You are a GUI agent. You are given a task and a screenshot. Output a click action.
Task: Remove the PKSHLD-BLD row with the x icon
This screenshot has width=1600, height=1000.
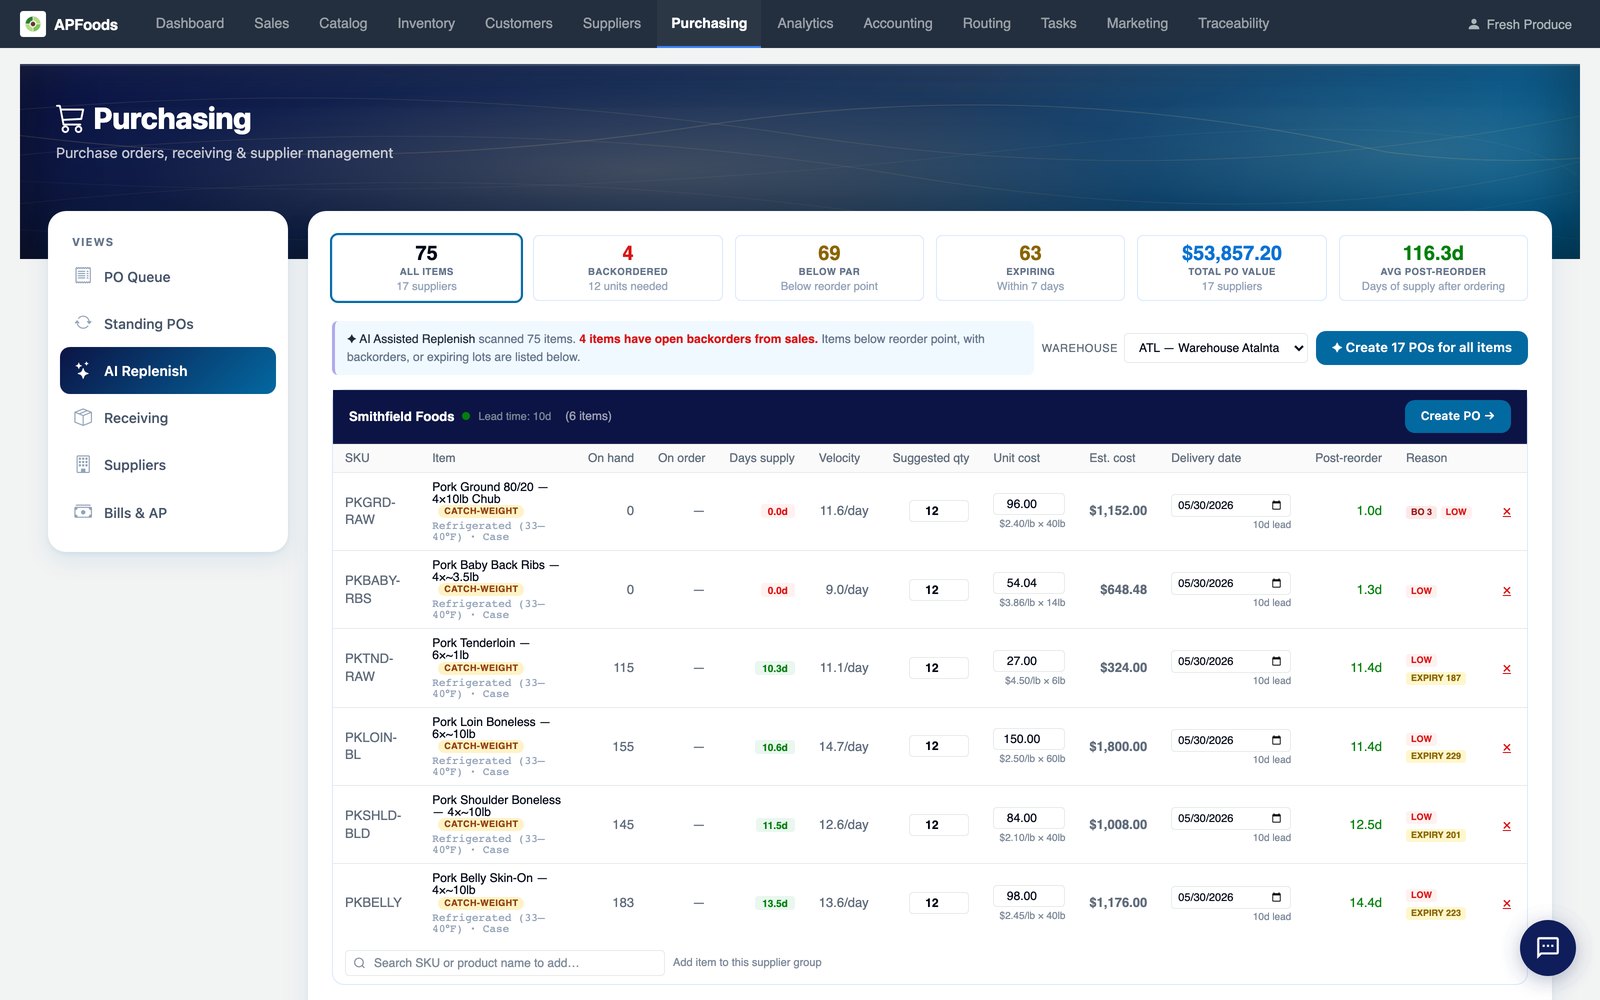click(x=1507, y=826)
